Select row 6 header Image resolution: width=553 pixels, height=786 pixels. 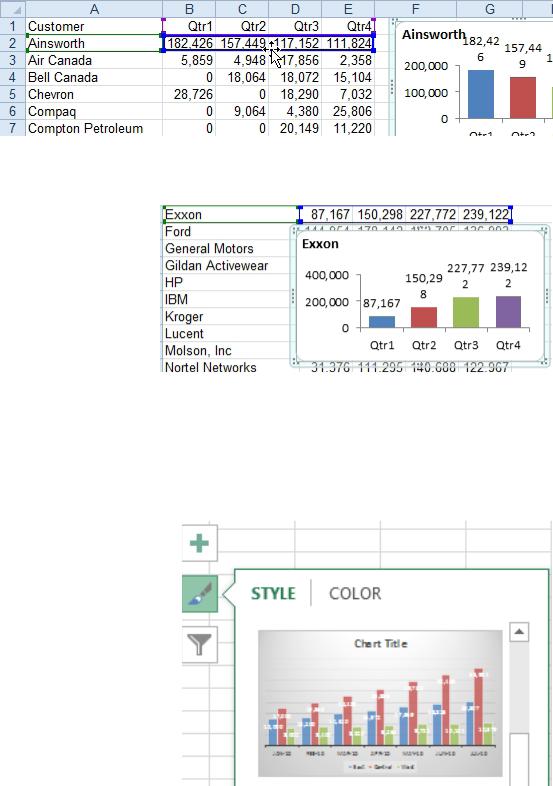coord(13,111)
